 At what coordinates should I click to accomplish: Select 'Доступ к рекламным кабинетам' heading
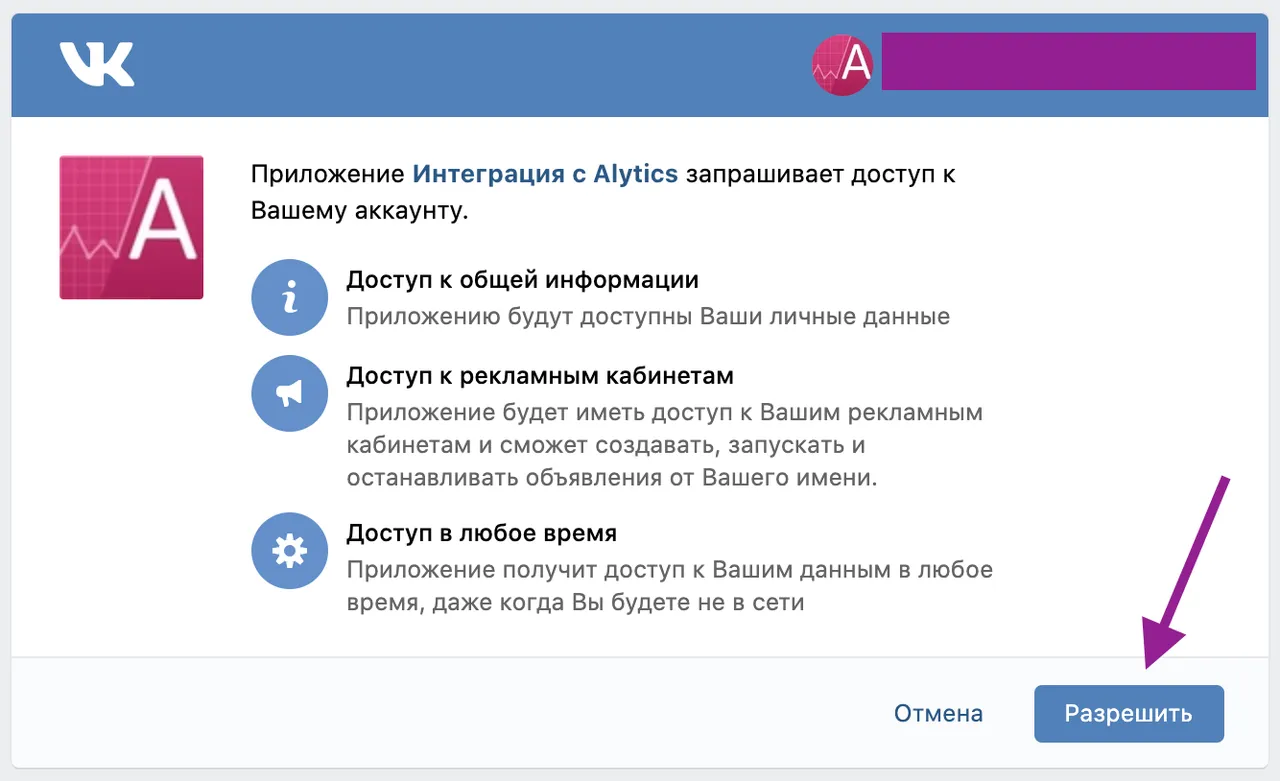tap(540, 375)
